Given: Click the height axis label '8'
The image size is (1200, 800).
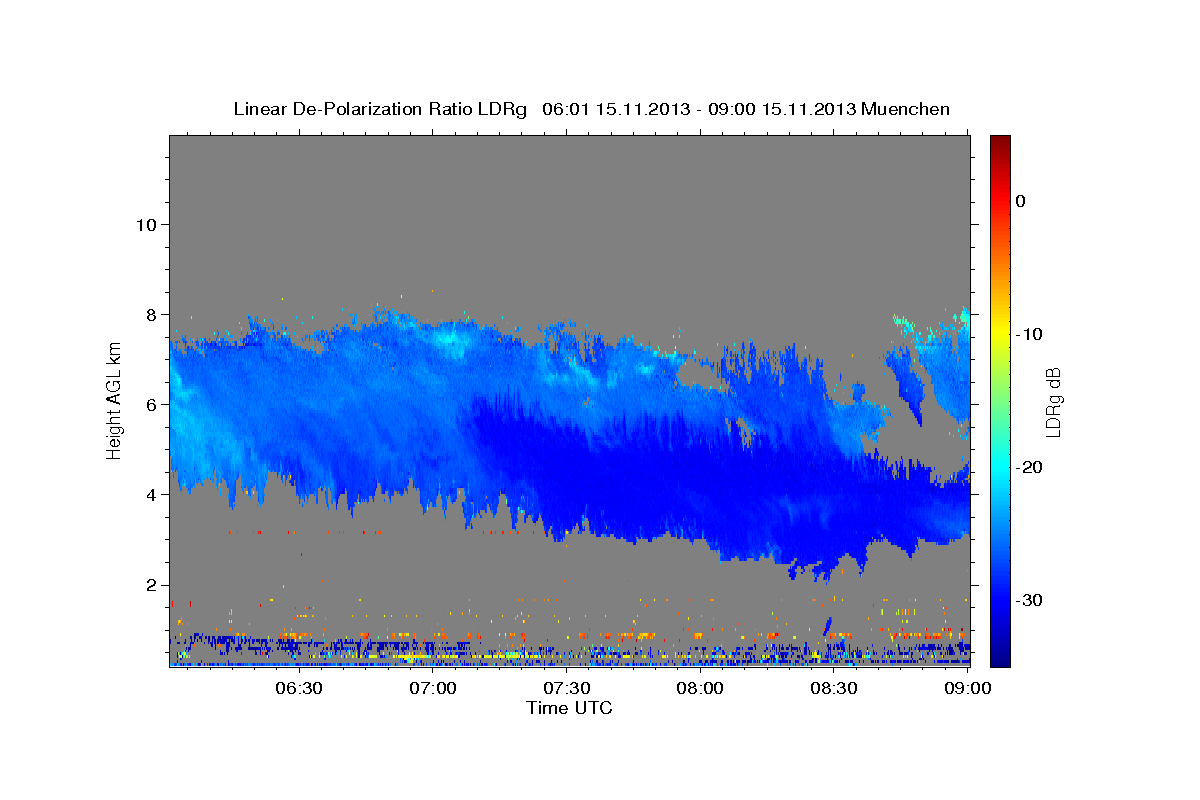Looking at the screenshot, I should pyautogui.click(x=152, y=314).
